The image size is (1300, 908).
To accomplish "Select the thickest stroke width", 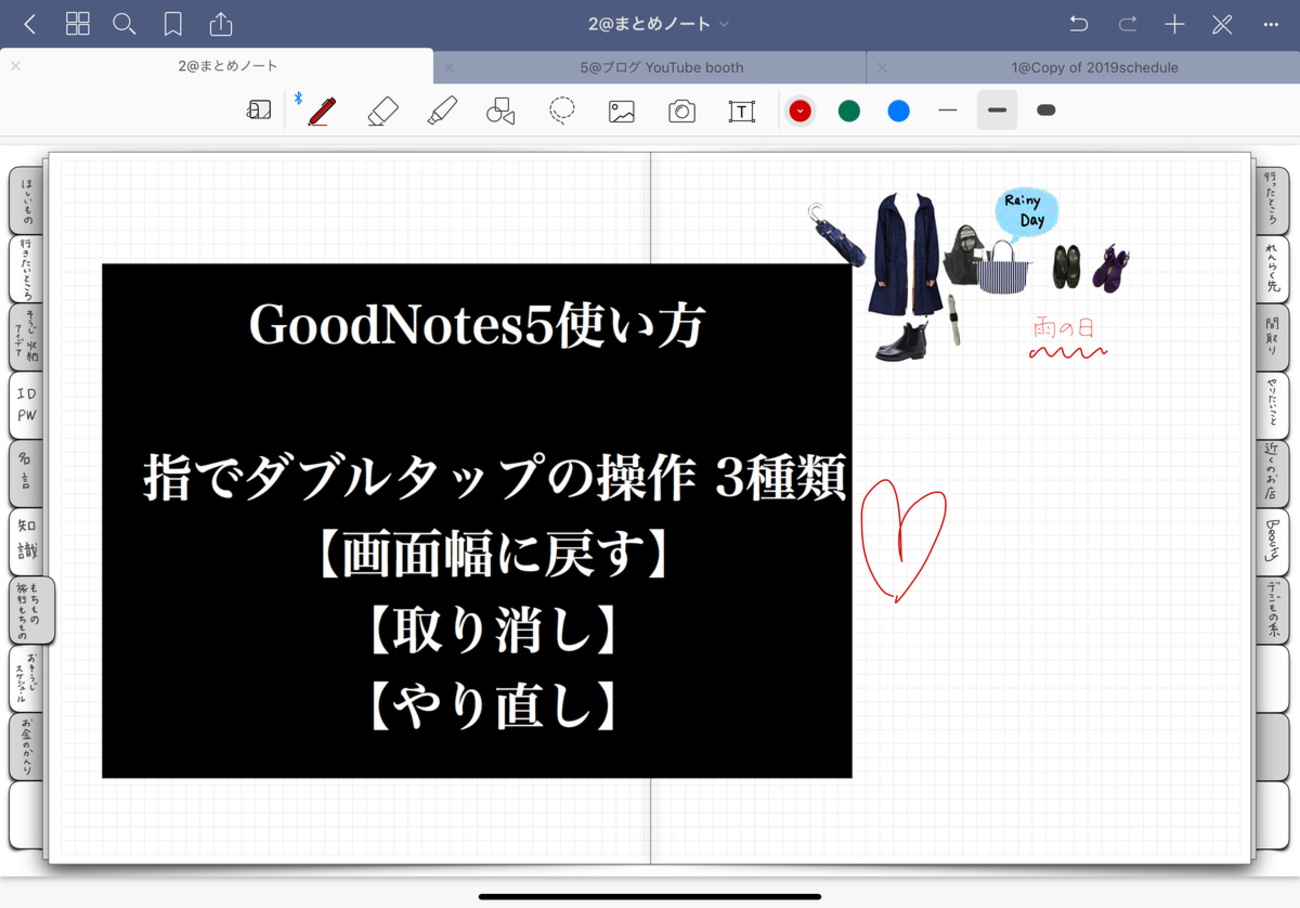I will [1046, 110].
